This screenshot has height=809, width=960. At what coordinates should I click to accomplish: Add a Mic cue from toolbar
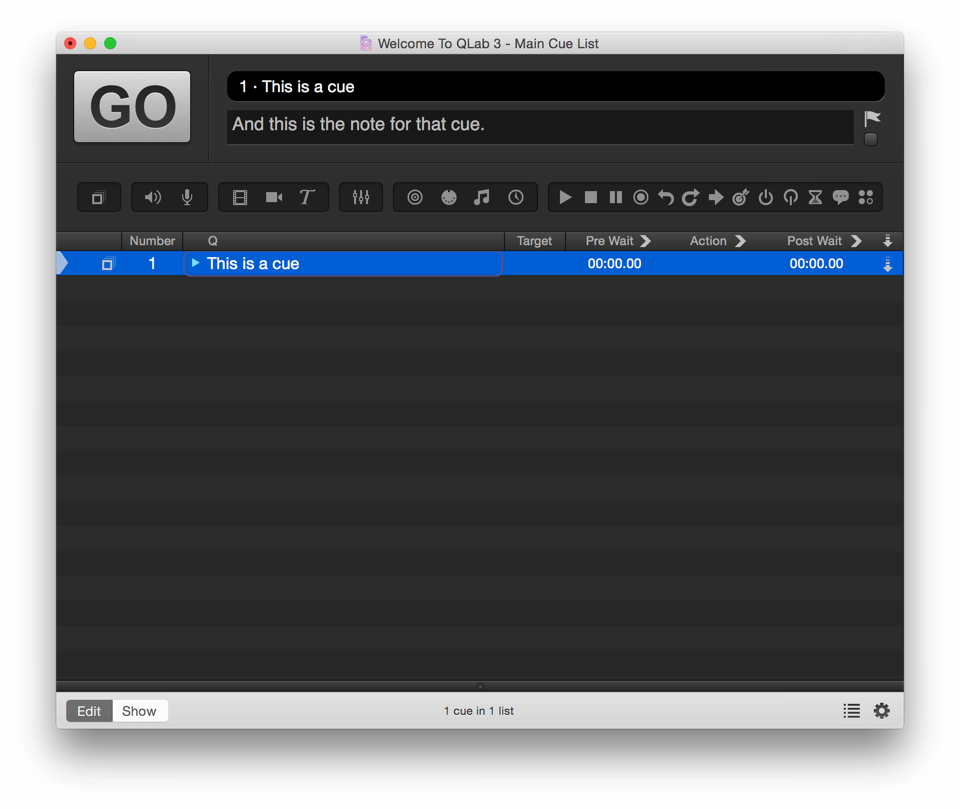(187, 198)
